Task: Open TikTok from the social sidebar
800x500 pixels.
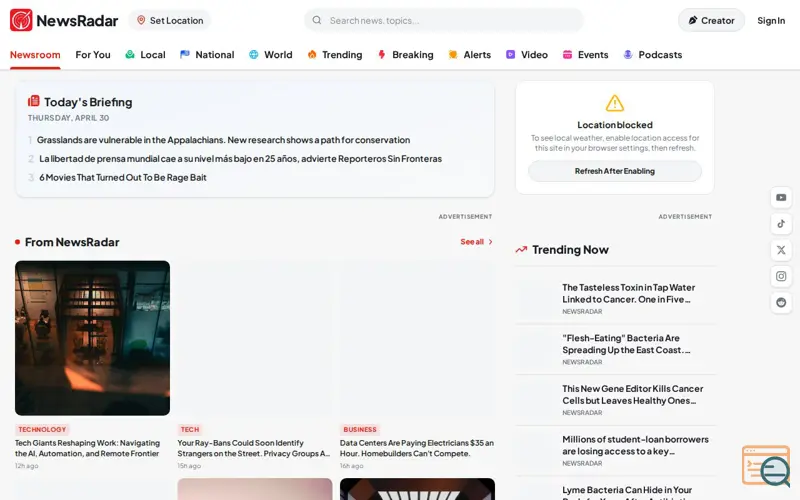Action: [781, 223]
